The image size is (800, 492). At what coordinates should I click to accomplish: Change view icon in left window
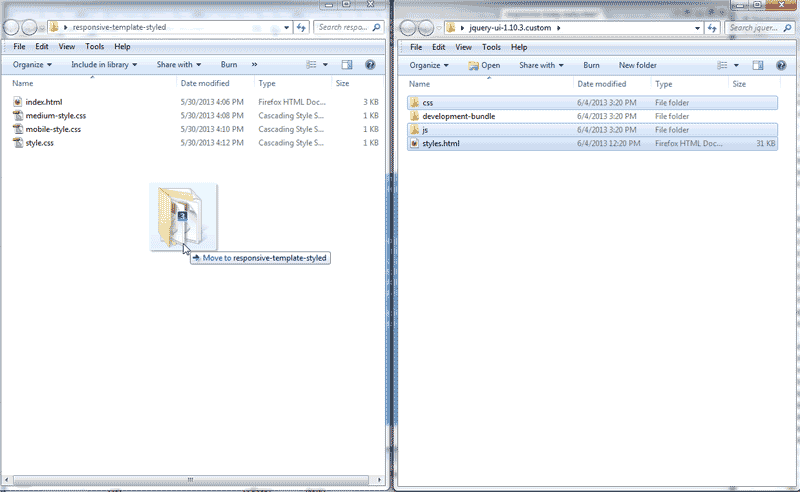[311, 64]
